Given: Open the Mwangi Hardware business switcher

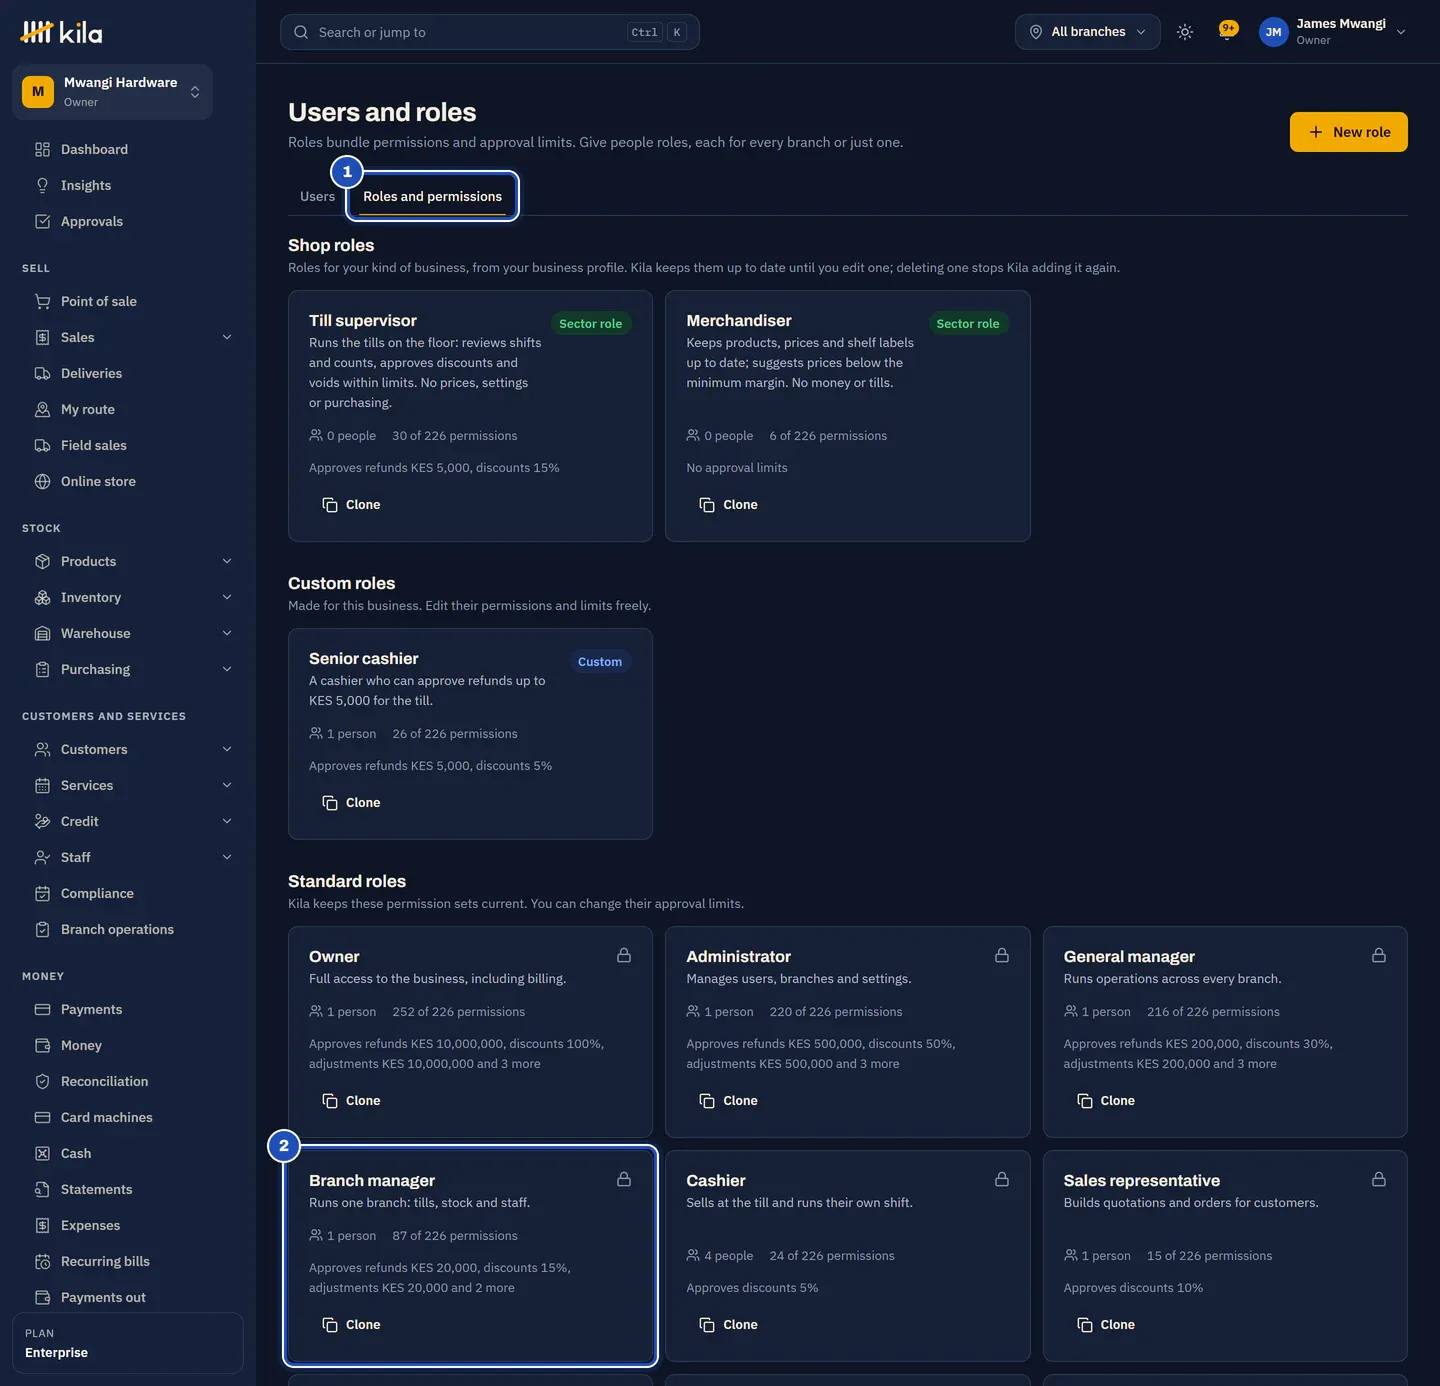Looking at the screenshot, I should [x=112, y=92].
